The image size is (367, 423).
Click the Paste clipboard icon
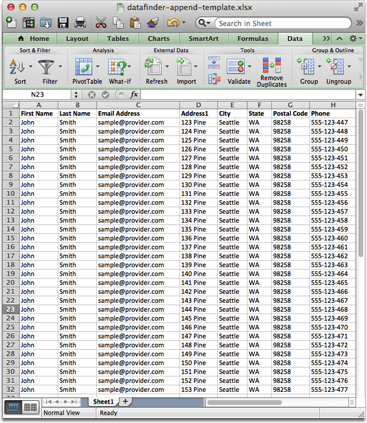(135, 23)
